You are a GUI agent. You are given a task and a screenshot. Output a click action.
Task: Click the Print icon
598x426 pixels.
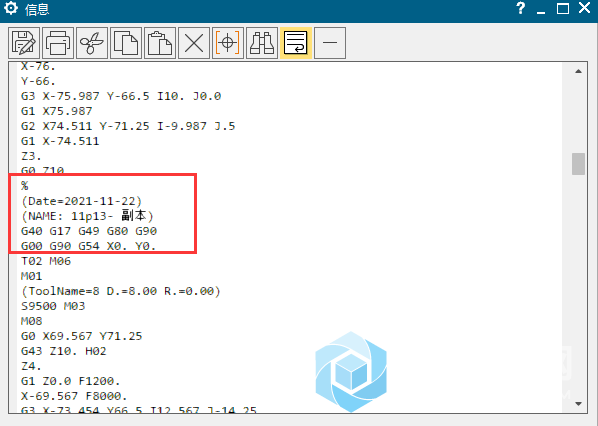coord(58,43)
